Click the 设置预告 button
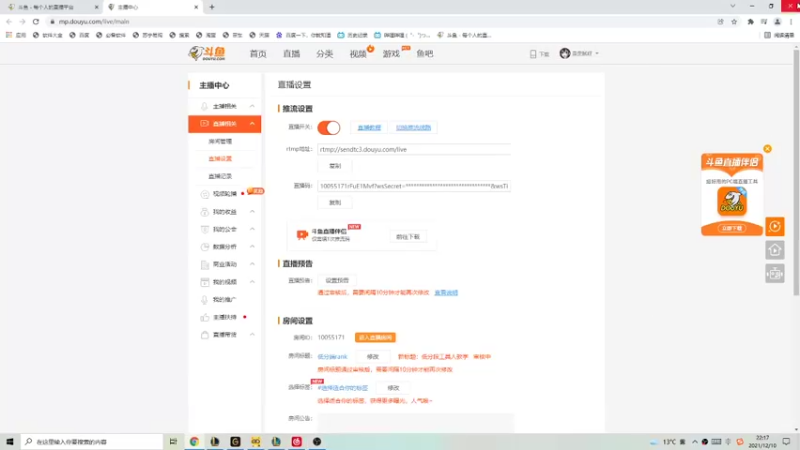 pos(337,281)
